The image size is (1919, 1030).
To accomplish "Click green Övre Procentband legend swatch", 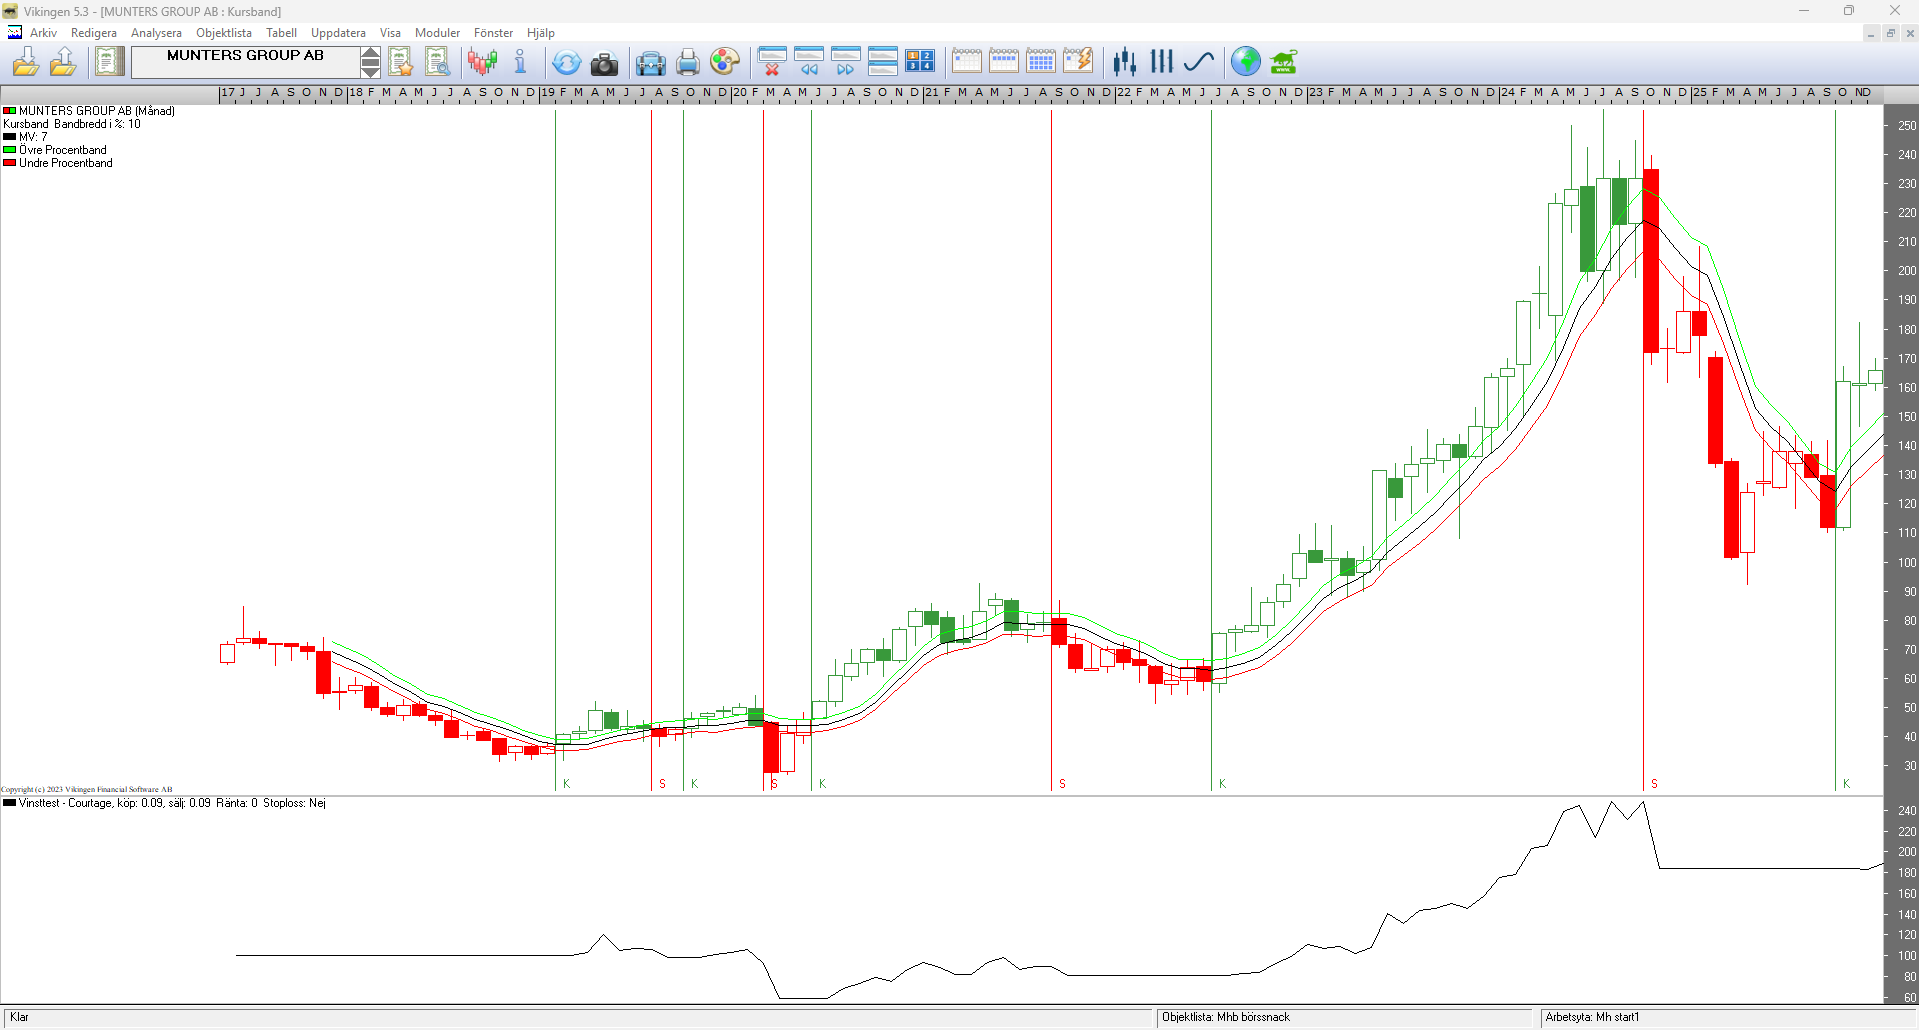I will pos(9,150).
